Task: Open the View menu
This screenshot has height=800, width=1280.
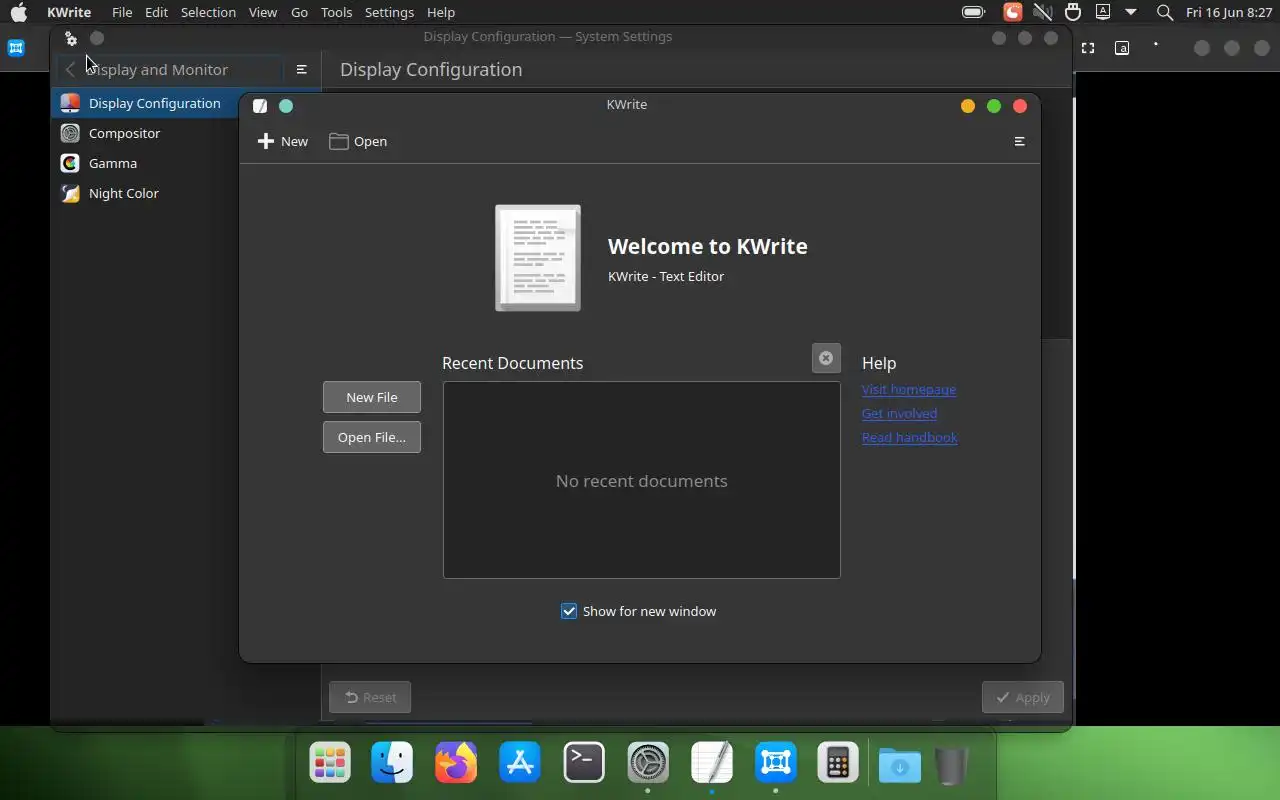Action: [x=263, y=12]
